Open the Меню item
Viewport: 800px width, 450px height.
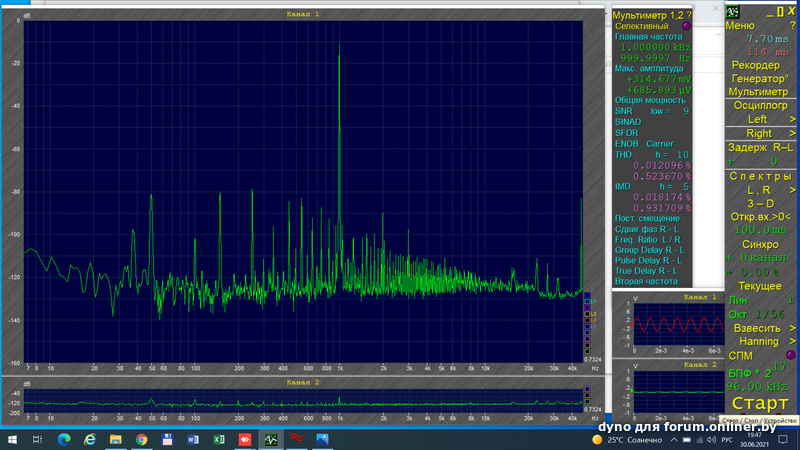[x=740, y=25]
